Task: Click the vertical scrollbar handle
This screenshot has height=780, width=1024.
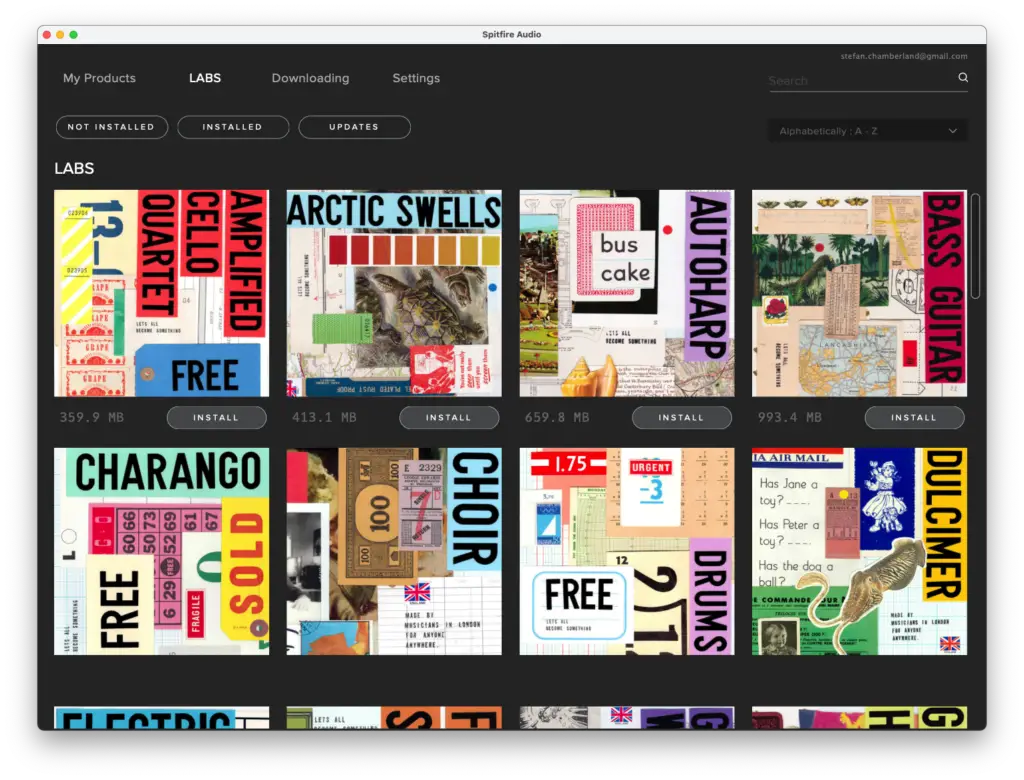Action: coord(975,246)
